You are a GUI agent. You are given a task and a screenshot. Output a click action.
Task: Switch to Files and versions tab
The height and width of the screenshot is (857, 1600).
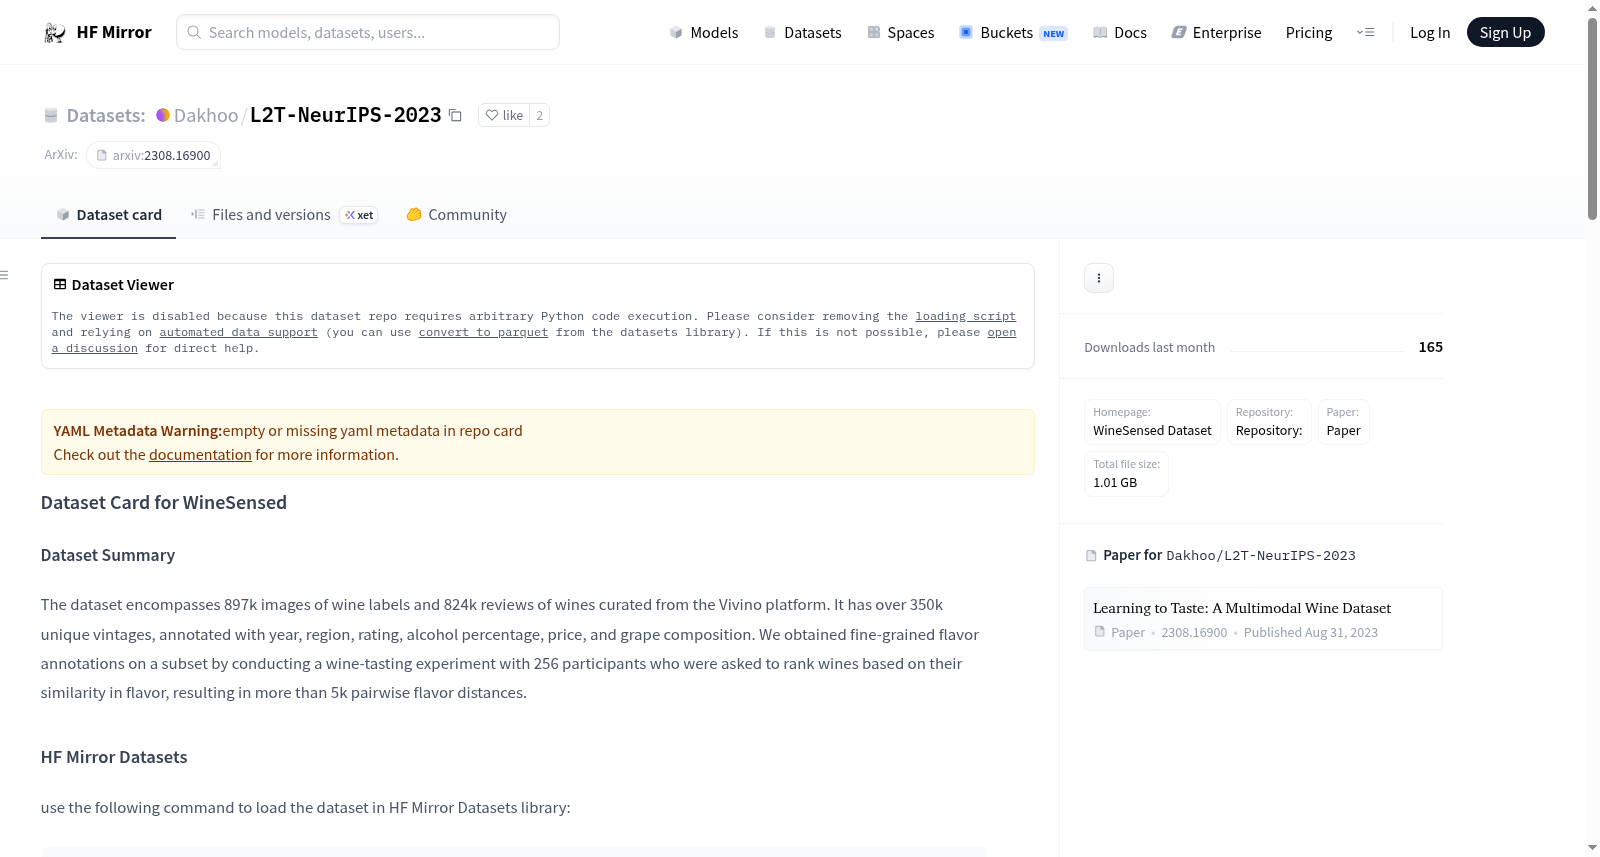click(x=284, y=215)
